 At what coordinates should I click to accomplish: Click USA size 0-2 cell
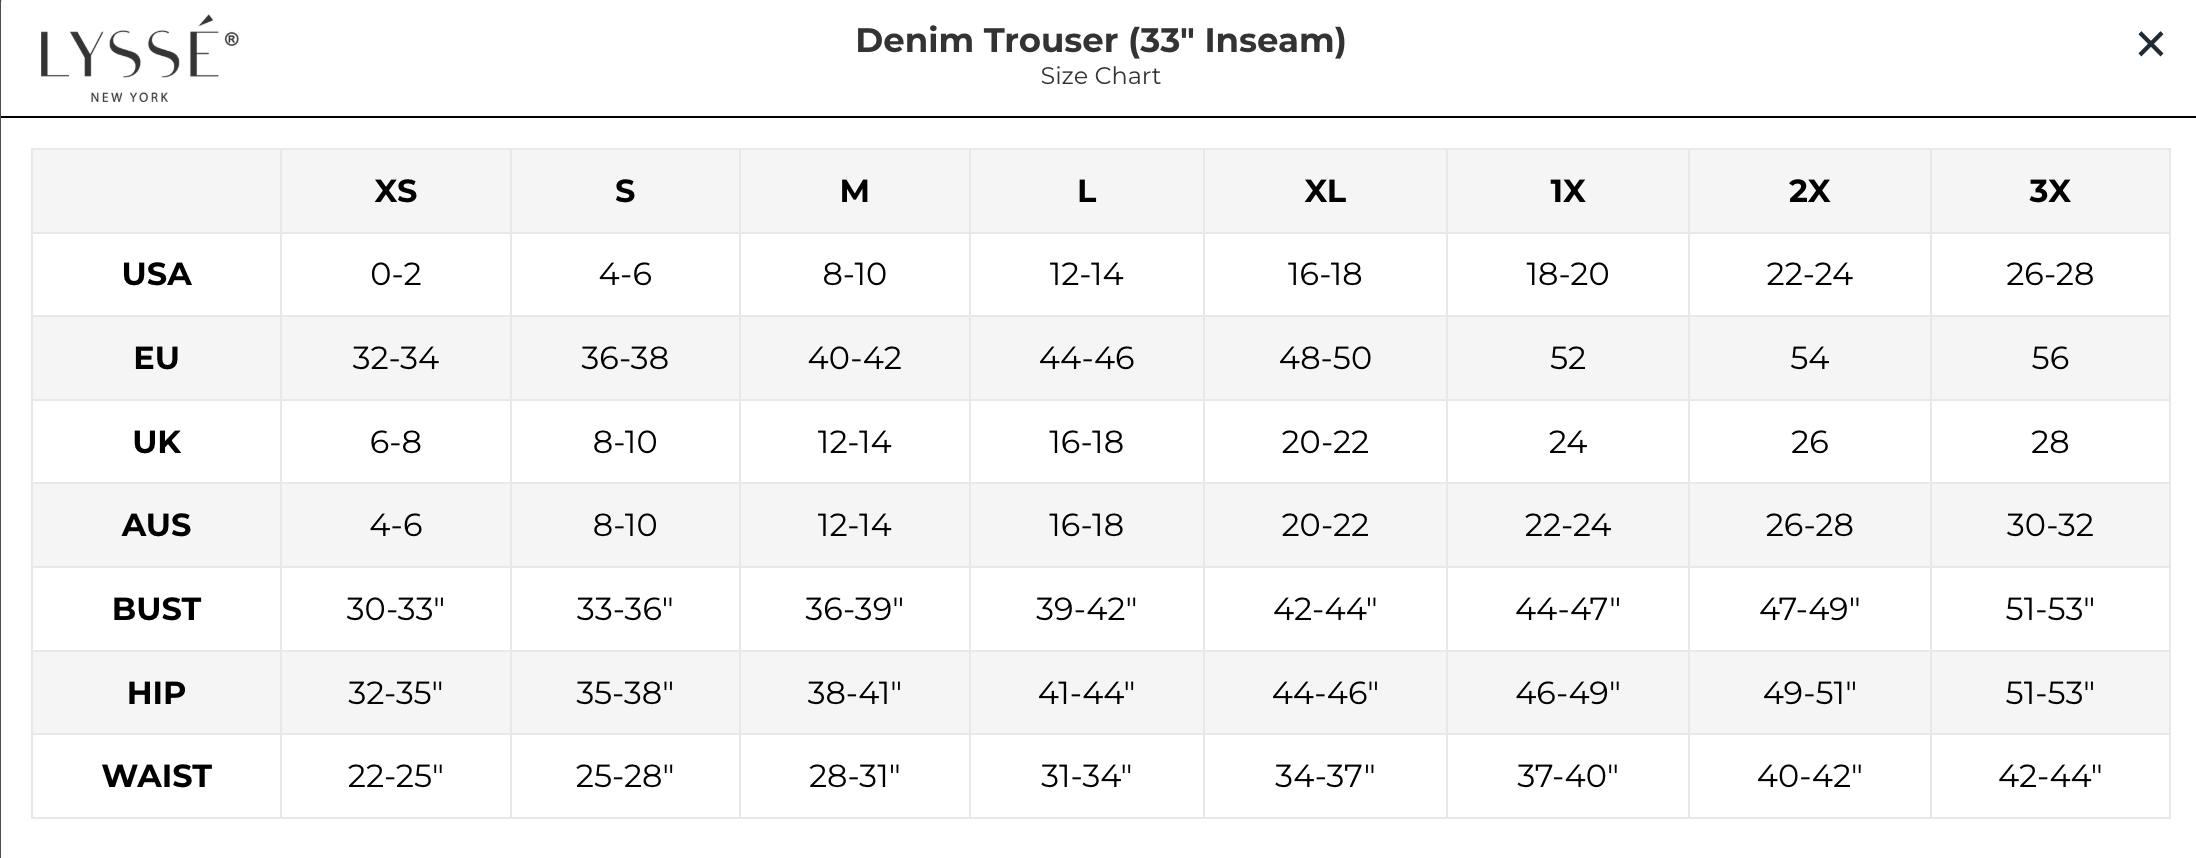pos(396,274)
